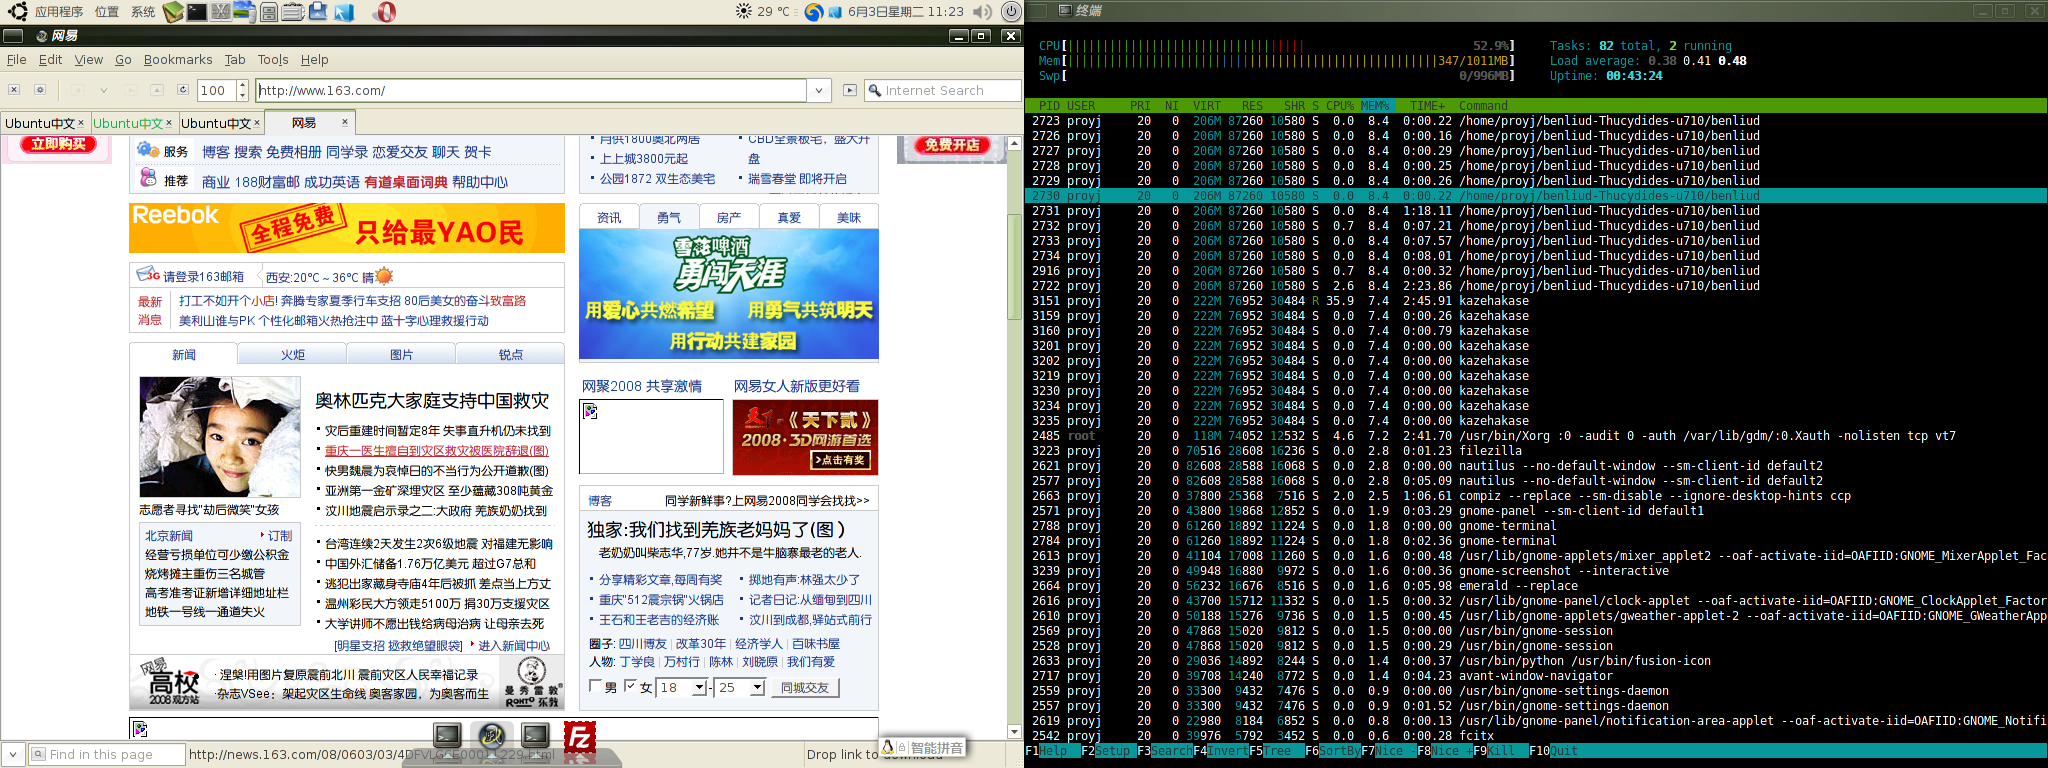Open link 独家:我们找到羌族老妈妈了(图)
Image resolution: width=2048 pixels, height=768 pixels.
click(x=717, y=529)
